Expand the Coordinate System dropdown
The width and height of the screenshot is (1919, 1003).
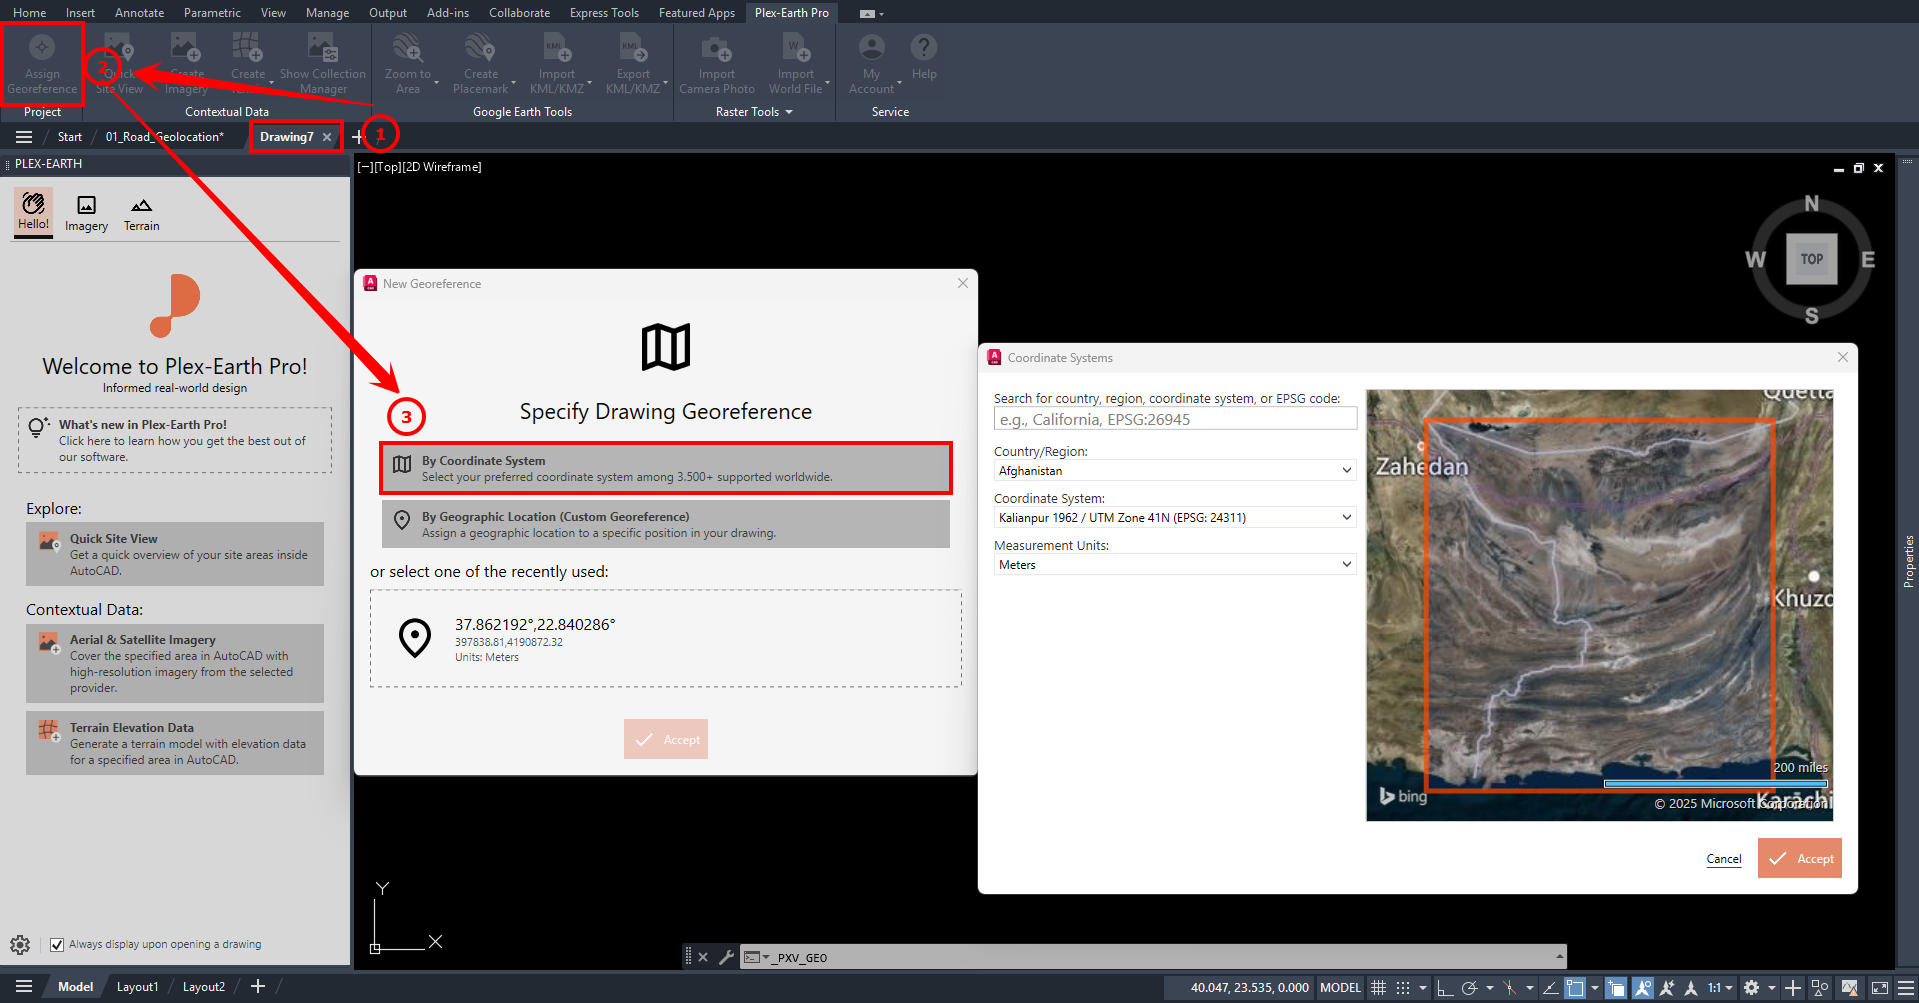(1346, 517)
